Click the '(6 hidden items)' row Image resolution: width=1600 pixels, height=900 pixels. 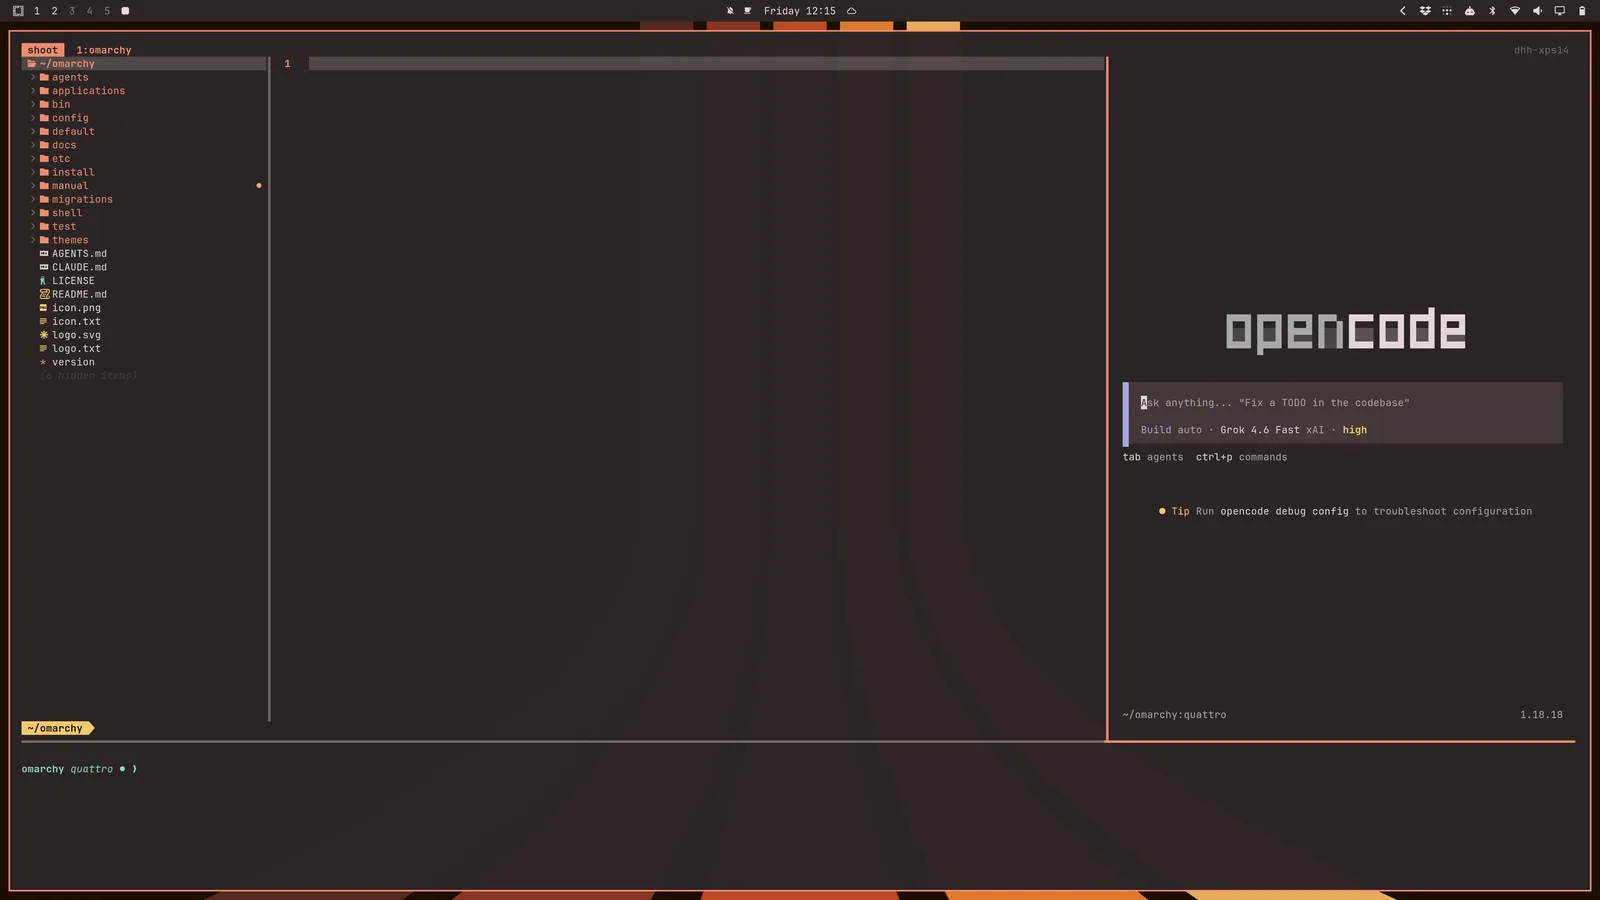[89, 376]
